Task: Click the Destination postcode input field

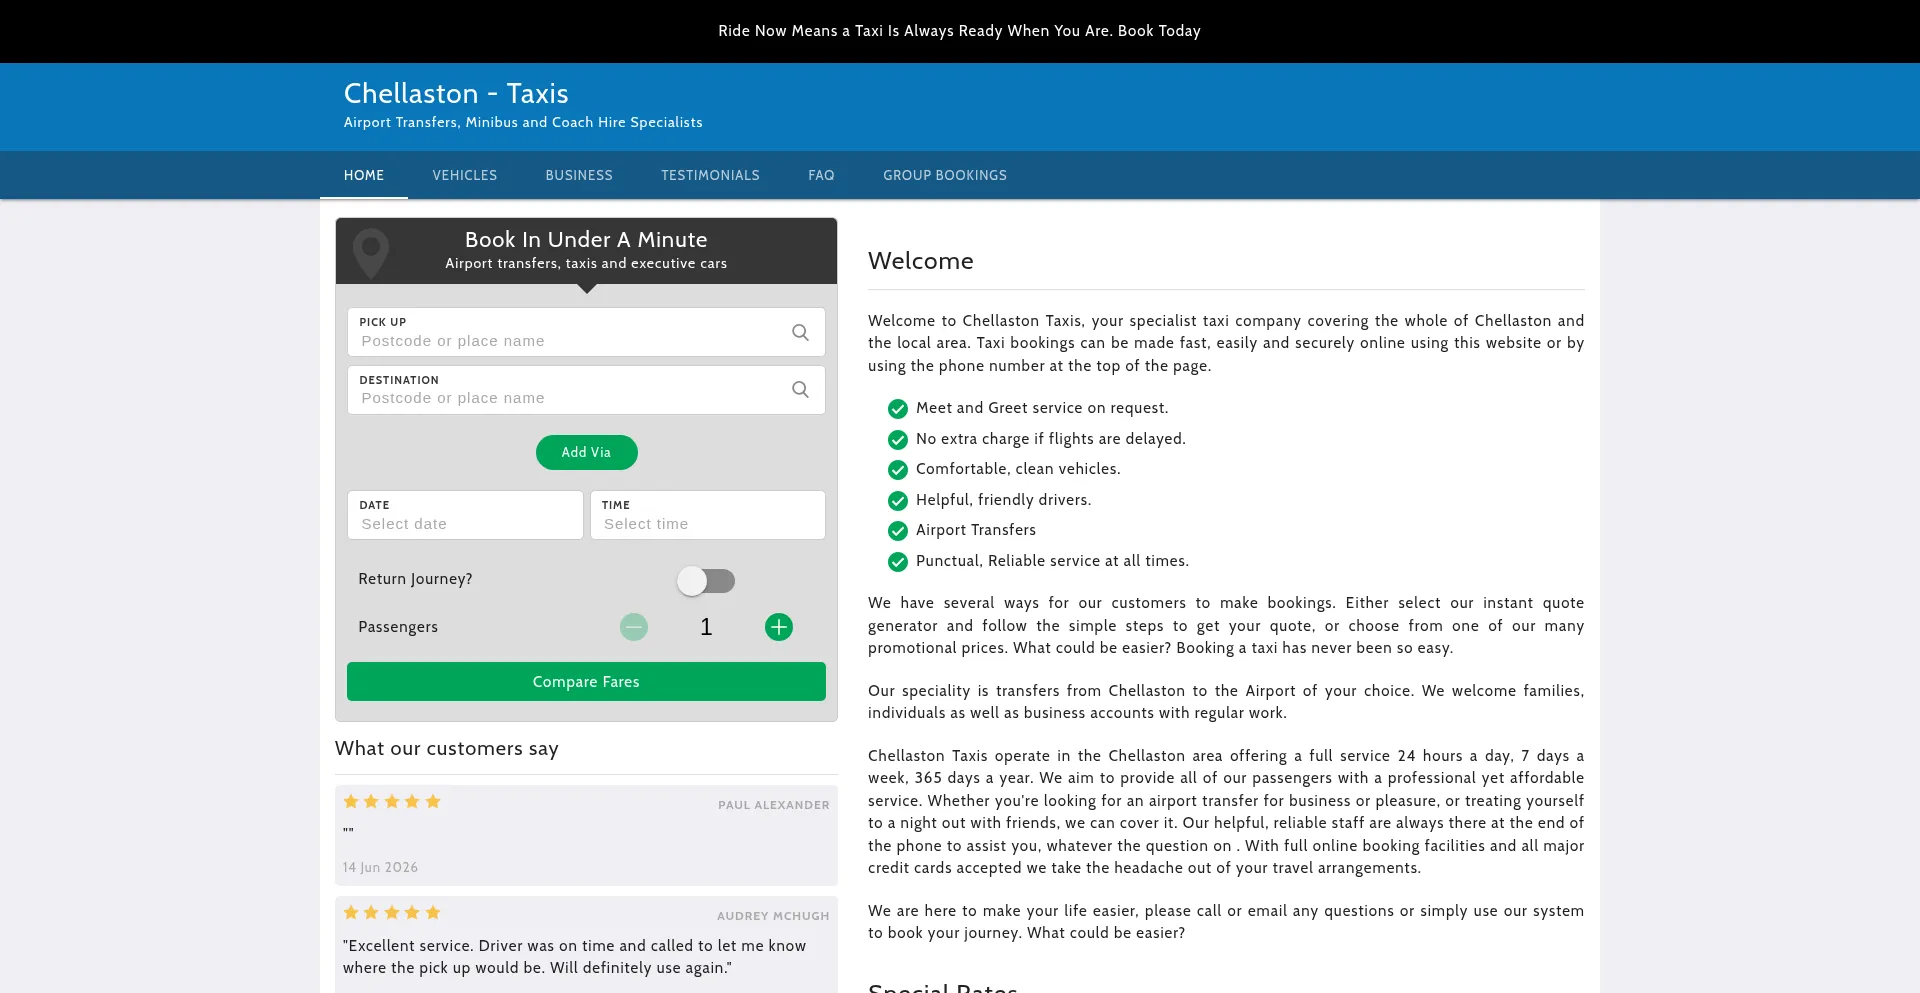Action: (x=586, y=390)
